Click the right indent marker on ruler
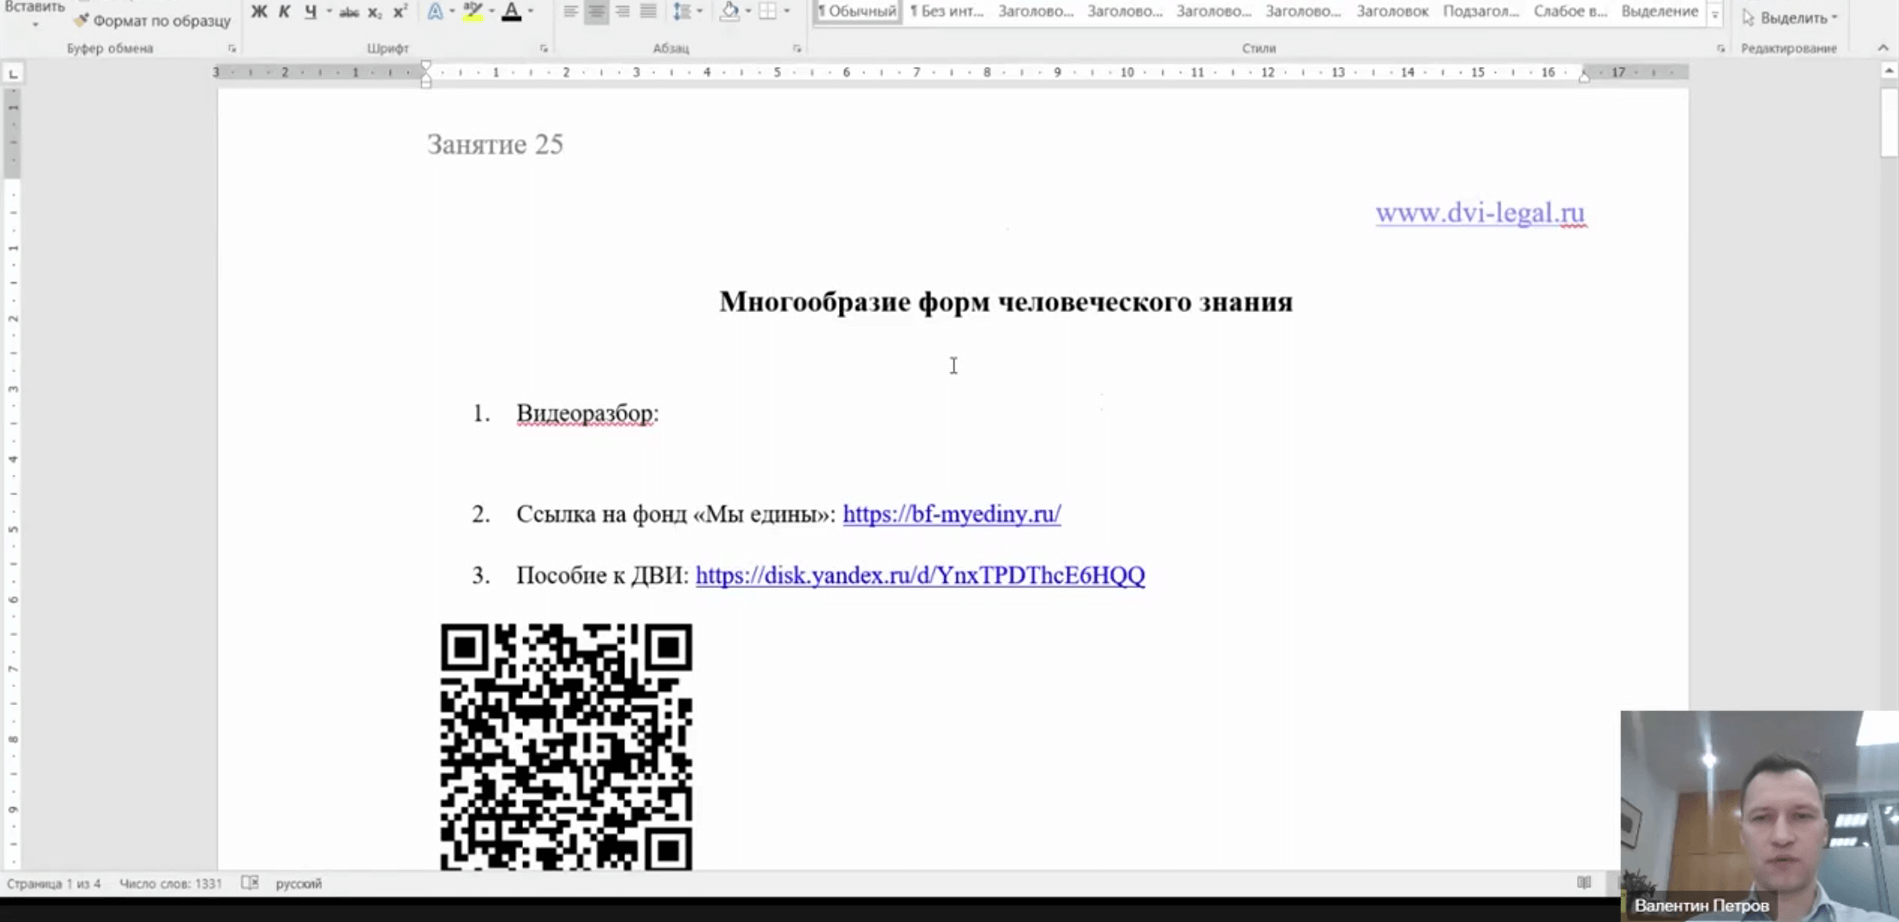Viewport: 1899px width, 922px height. pos(1584,76)
